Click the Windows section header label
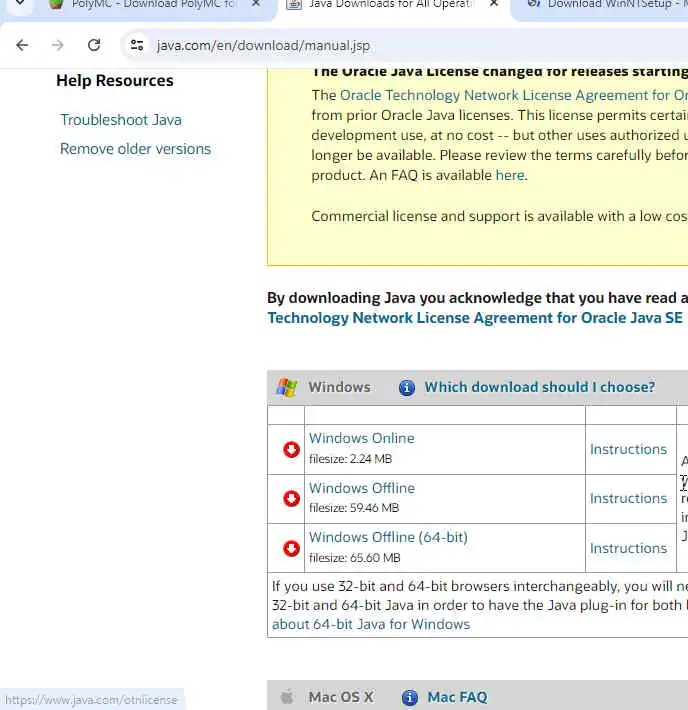 (339, 387)
